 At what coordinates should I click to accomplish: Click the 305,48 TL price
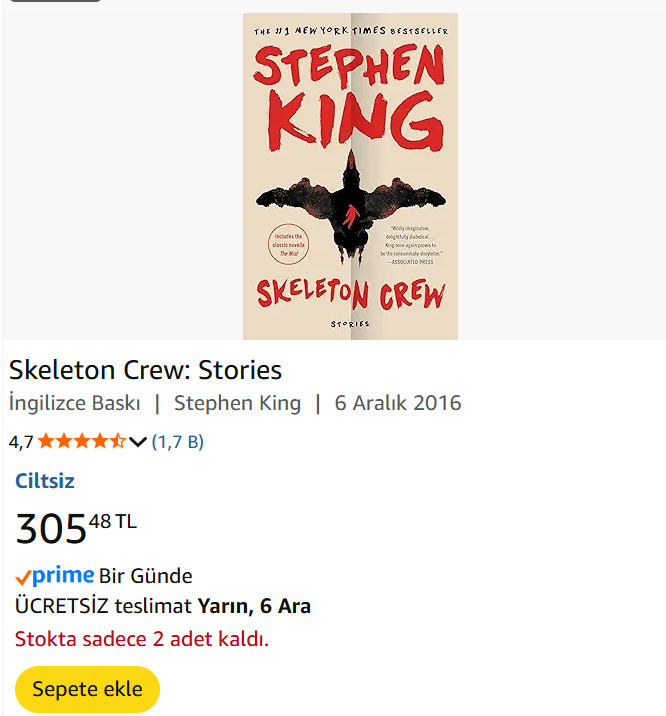[76, 527]
